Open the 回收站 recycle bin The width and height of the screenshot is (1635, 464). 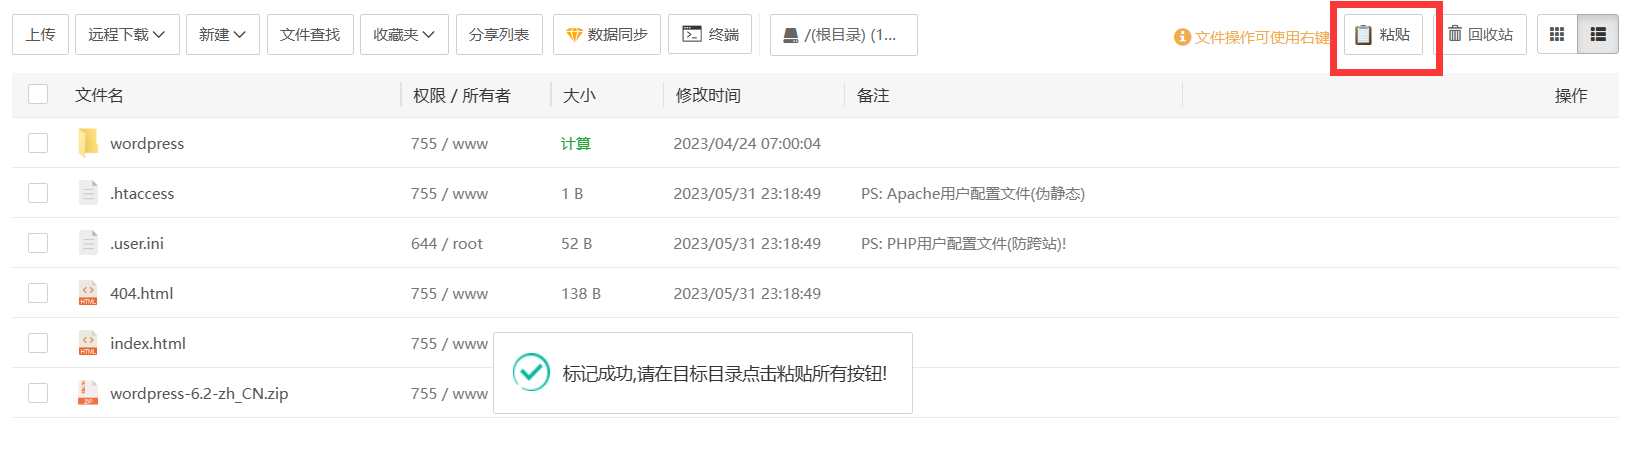click(1481, 35)
